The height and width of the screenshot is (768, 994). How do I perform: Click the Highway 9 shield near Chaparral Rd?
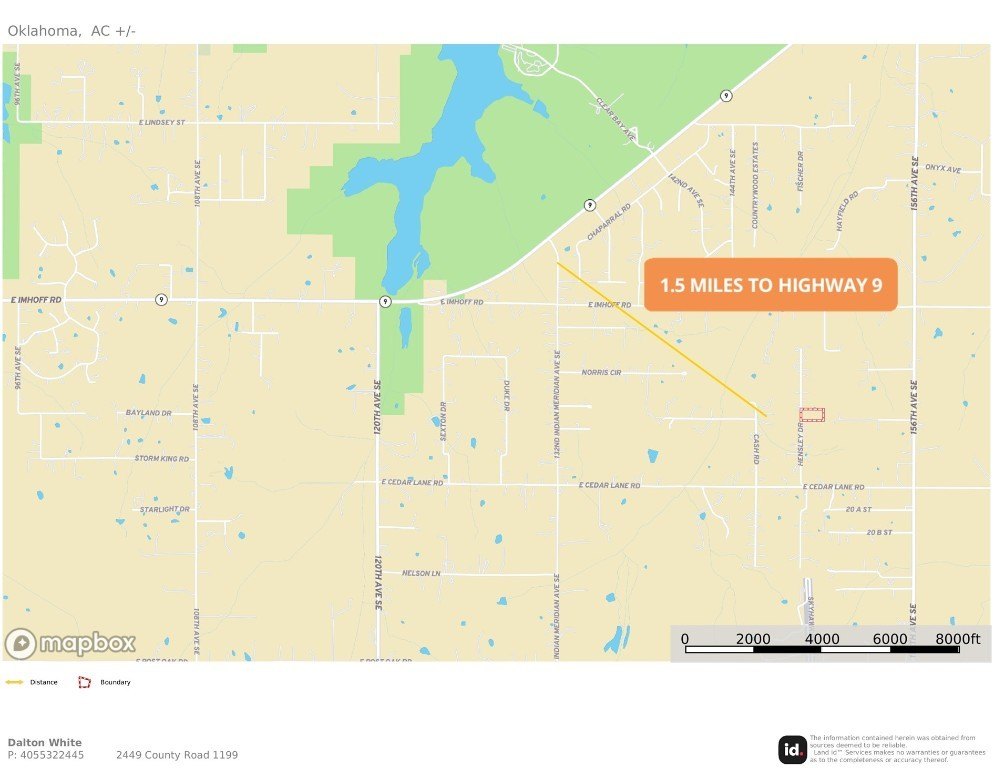tap(590, 205)
